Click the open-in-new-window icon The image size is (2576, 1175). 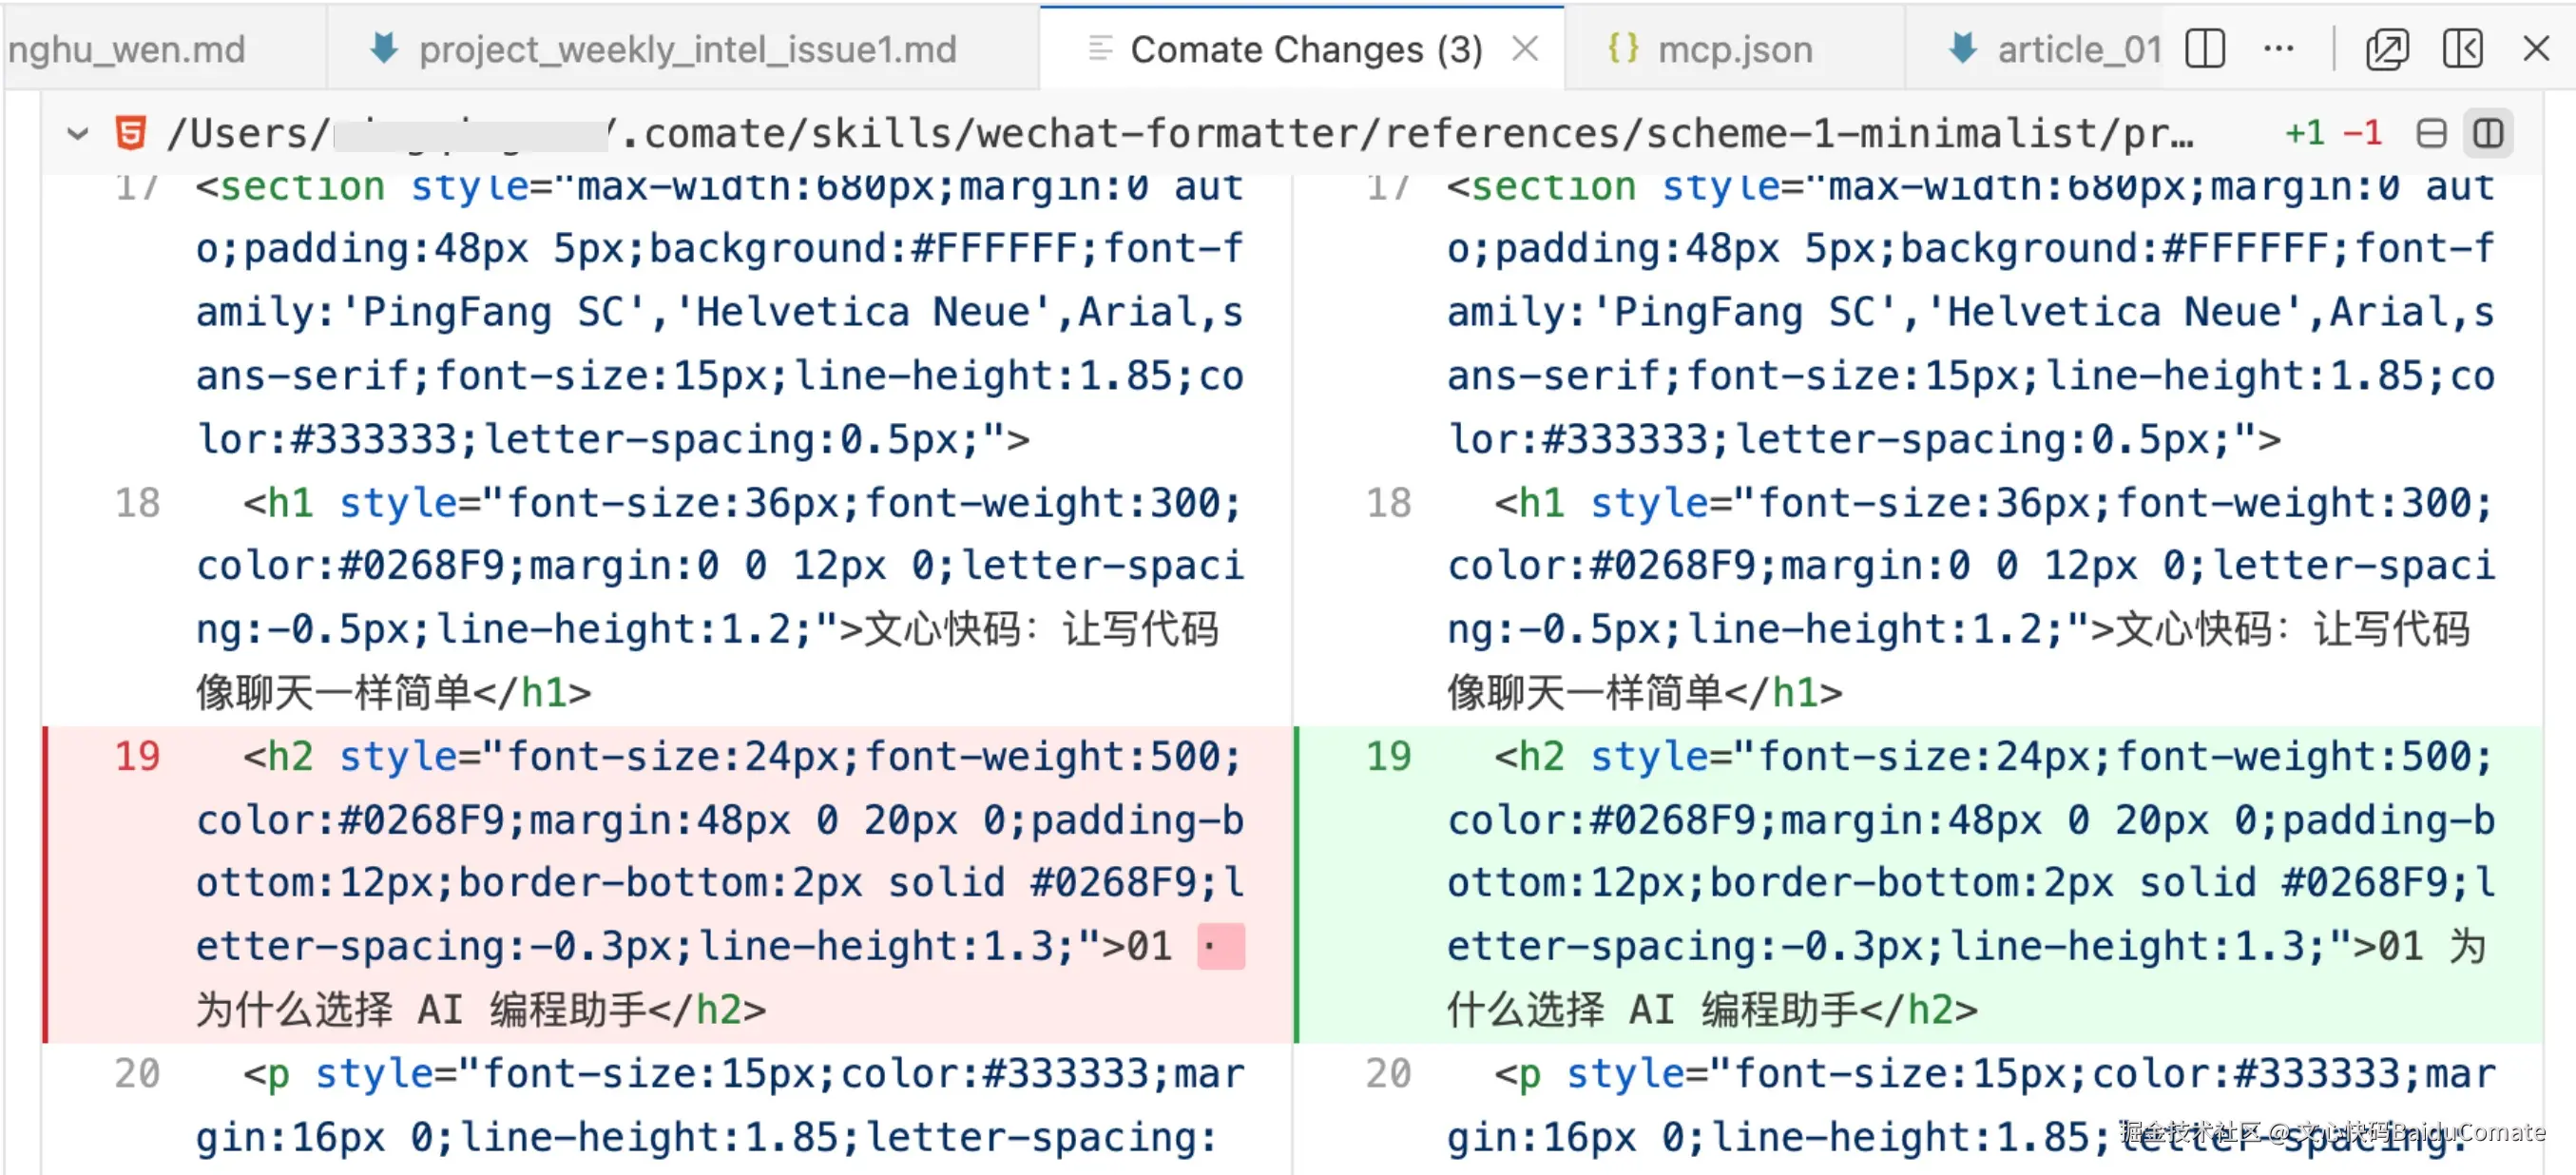2387,49
